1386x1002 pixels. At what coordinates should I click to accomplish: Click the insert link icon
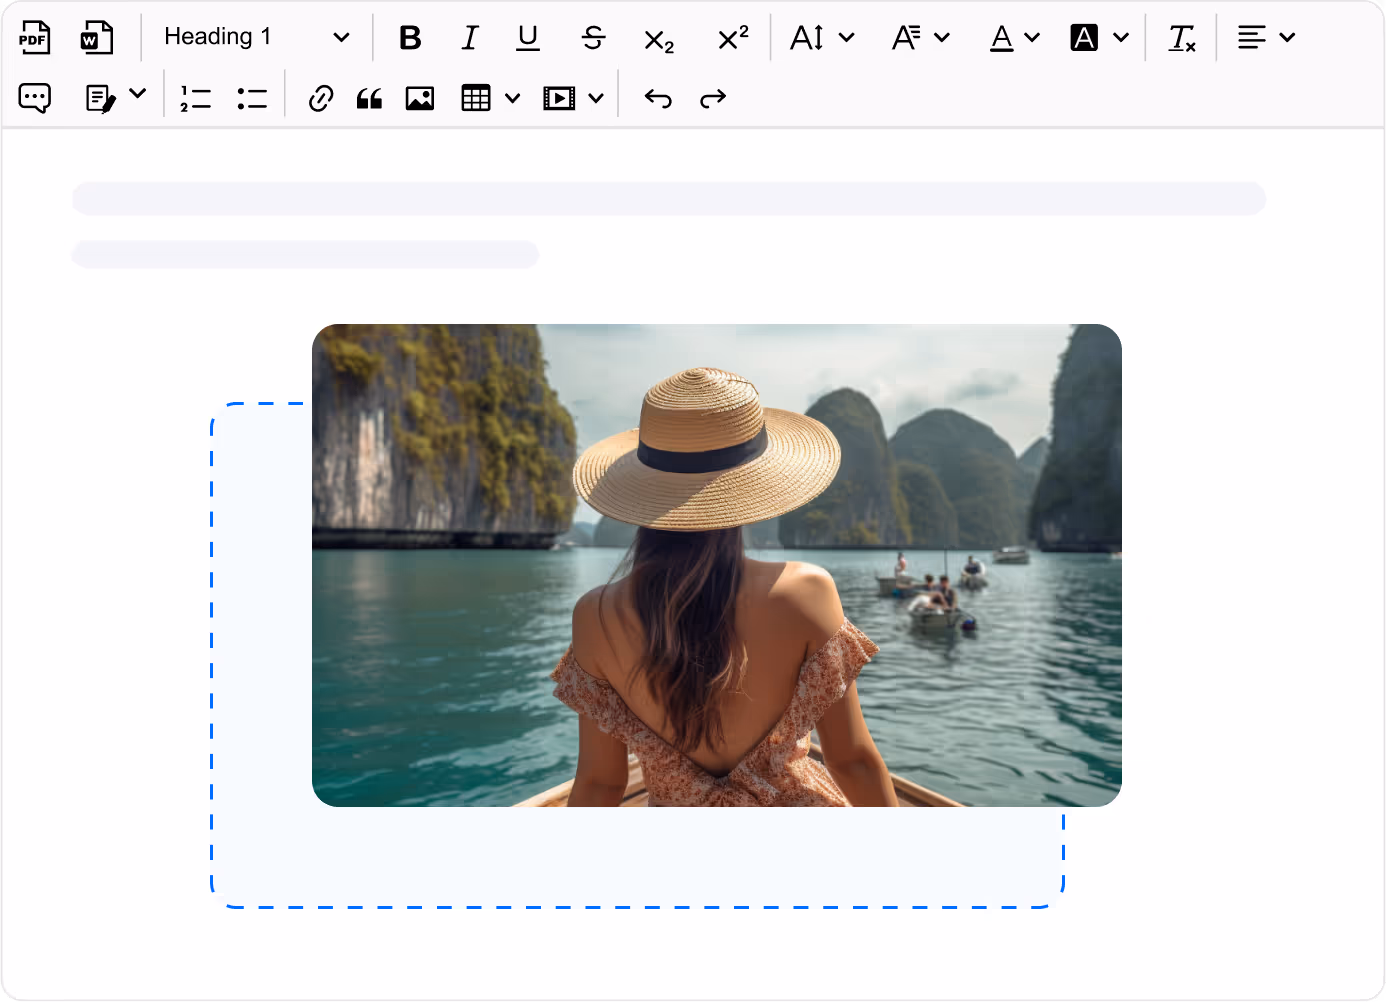(x=320, y=98)
